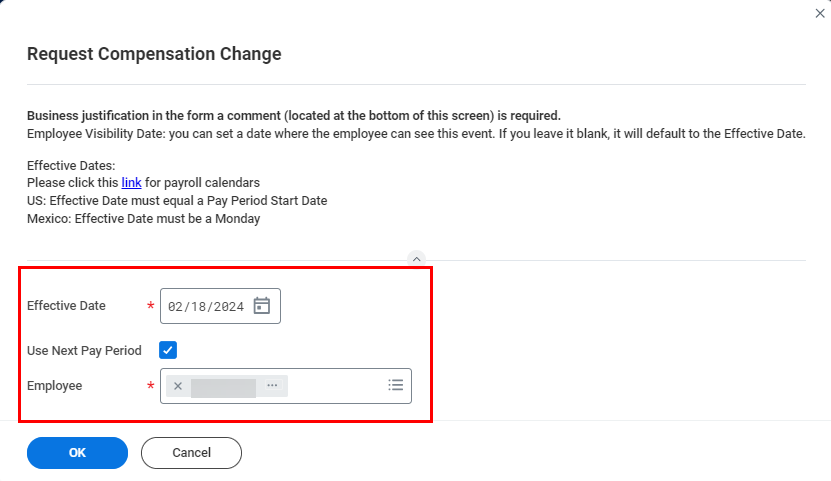Image resolution: width=831 pixels, height=481 pixels.
Task: Select the year segment 2024 in Effective Date
Action: (x=228, y=307)
